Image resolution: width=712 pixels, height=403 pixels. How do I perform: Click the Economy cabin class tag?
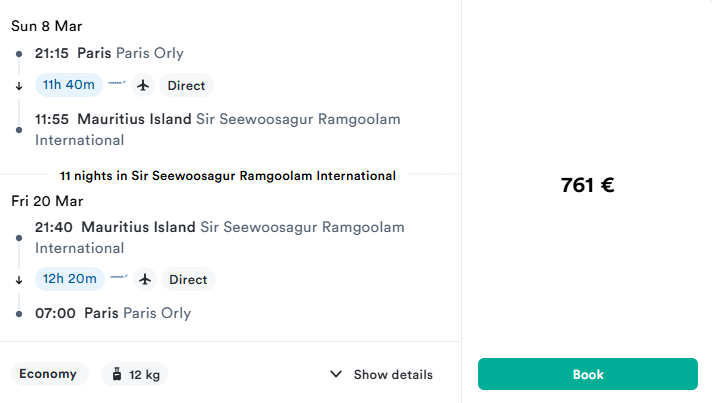(x=48, y=374)
